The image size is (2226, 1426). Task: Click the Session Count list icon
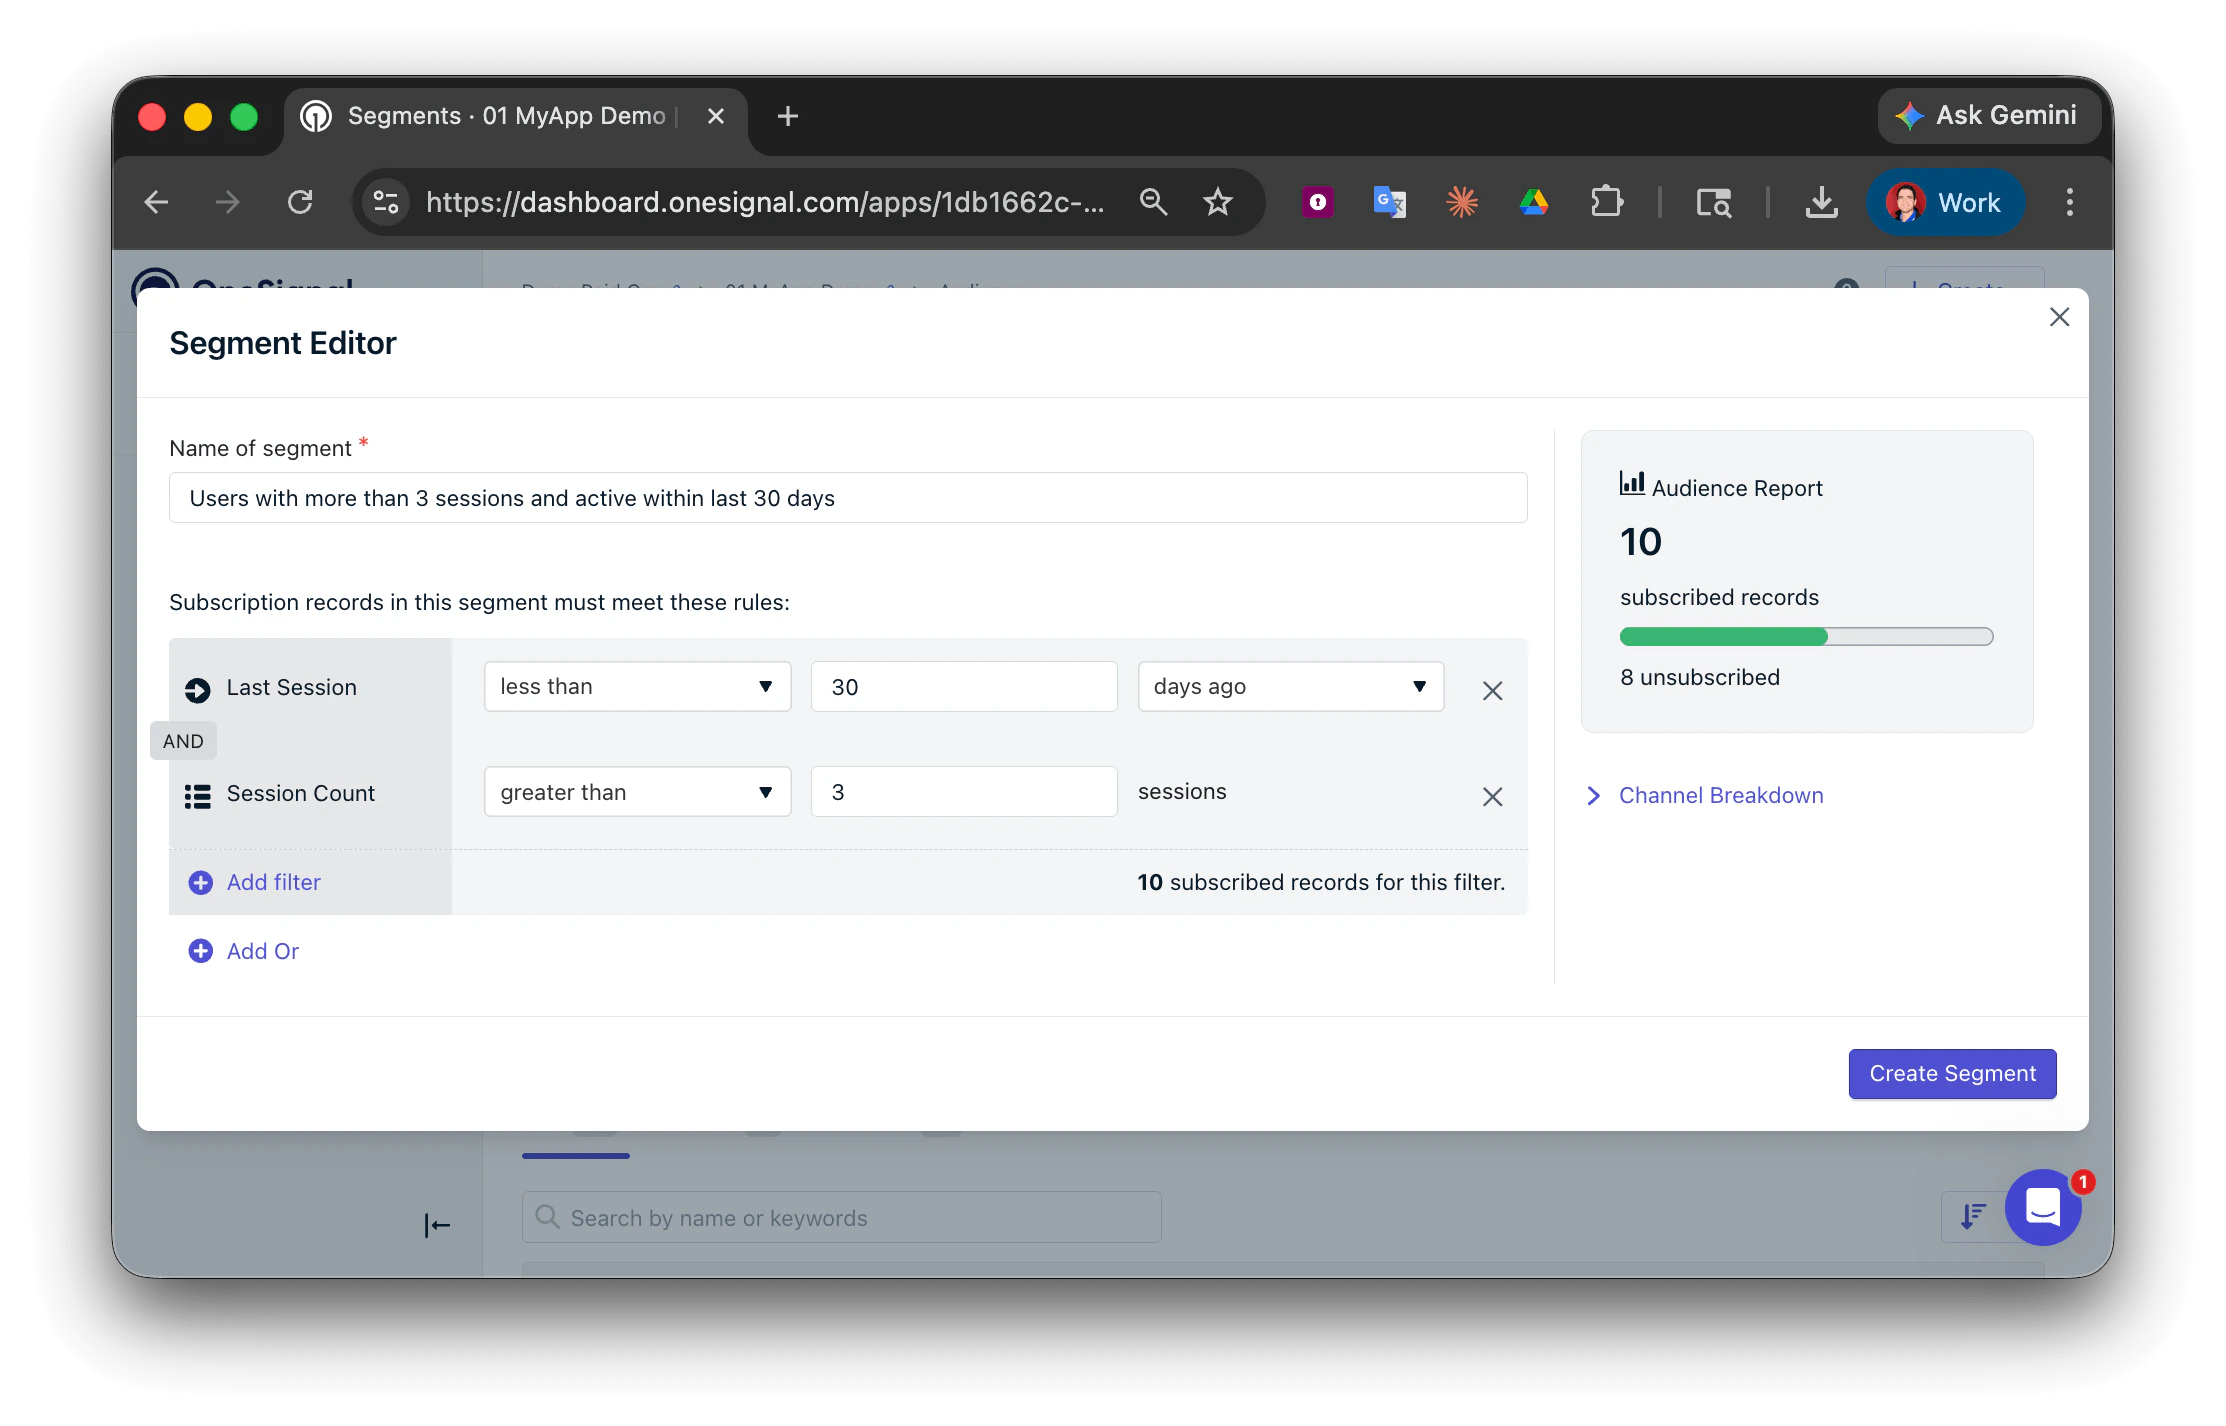pos(197,795)
